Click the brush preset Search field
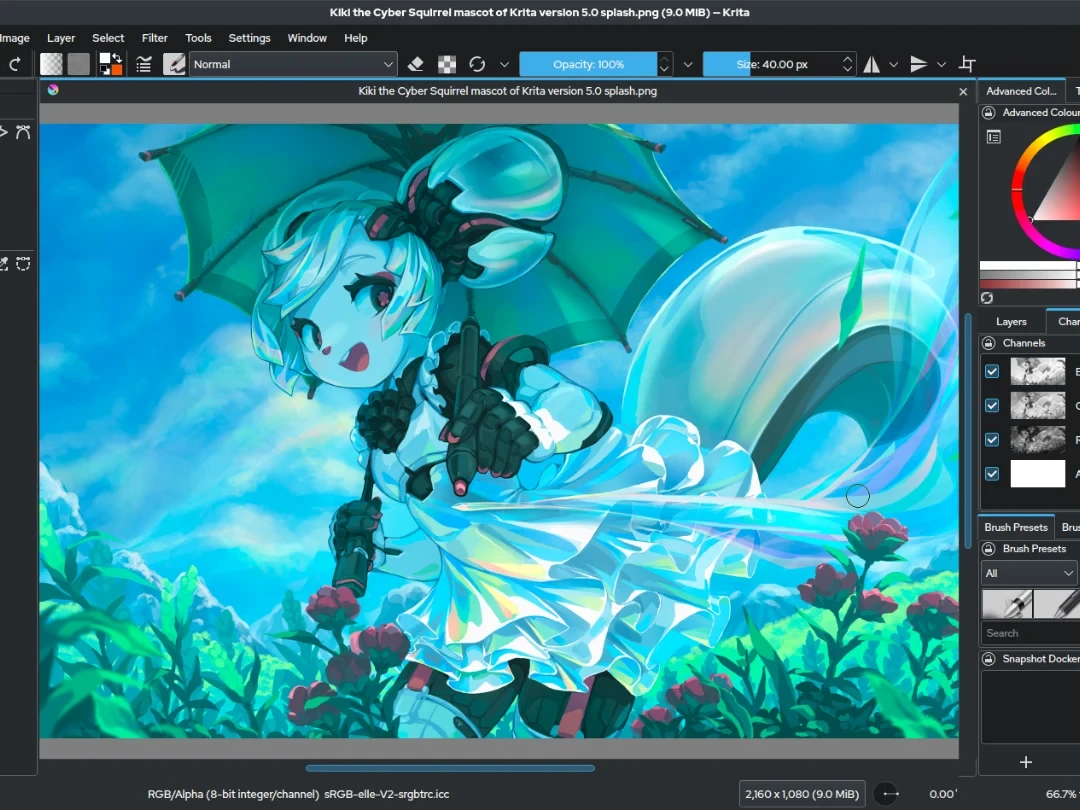This screenshot has width=1080, height=810. pos(1030,633)
